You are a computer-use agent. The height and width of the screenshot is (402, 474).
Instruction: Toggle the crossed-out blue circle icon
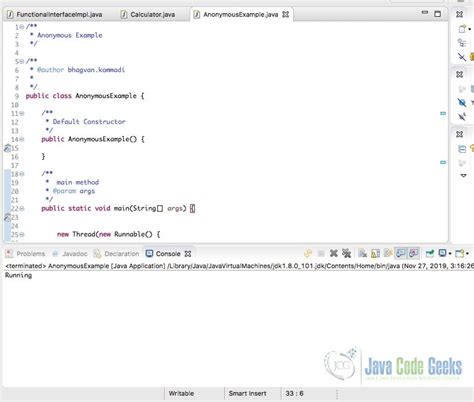462,102
